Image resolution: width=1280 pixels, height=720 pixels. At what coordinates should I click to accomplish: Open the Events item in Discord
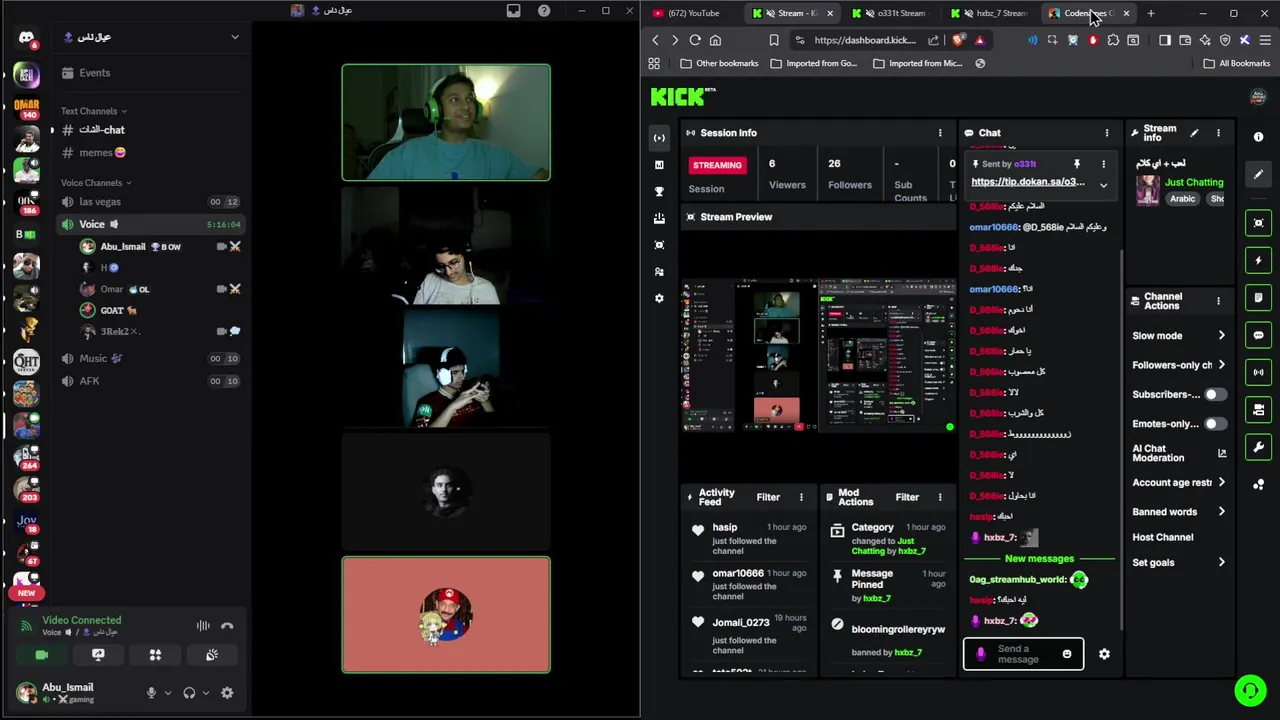tap(150, 73)
